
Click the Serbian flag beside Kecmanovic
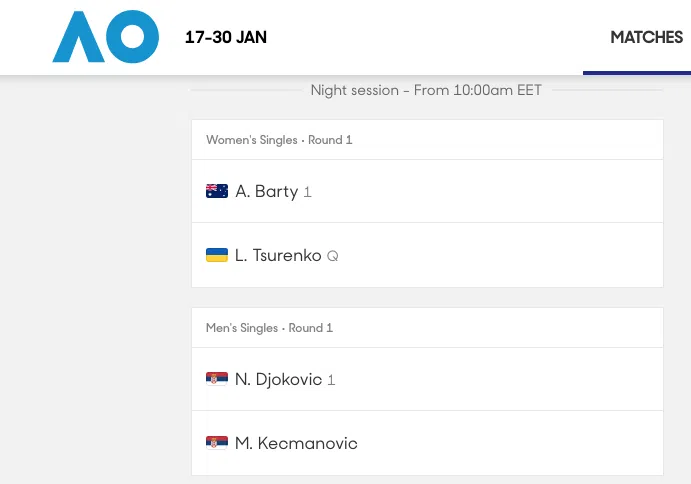coord(217,443)
